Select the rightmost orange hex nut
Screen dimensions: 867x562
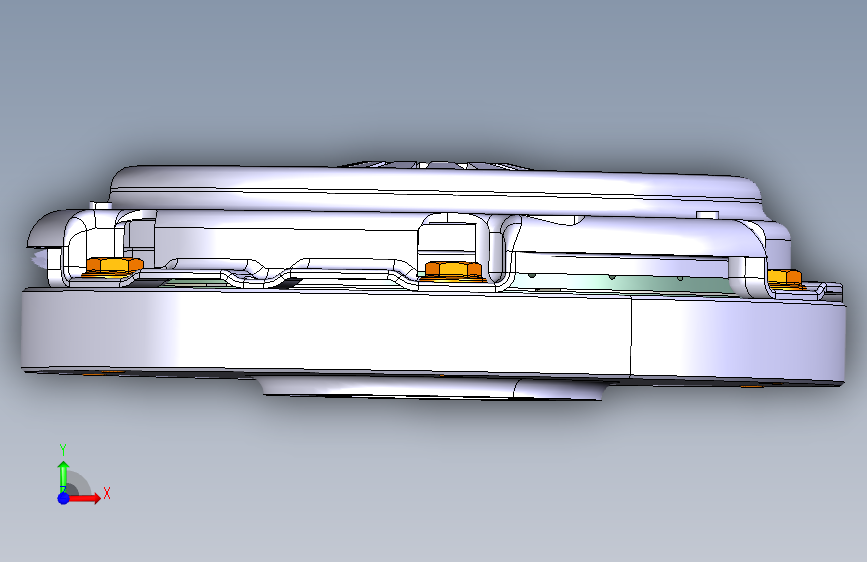(x=785, y=278)
